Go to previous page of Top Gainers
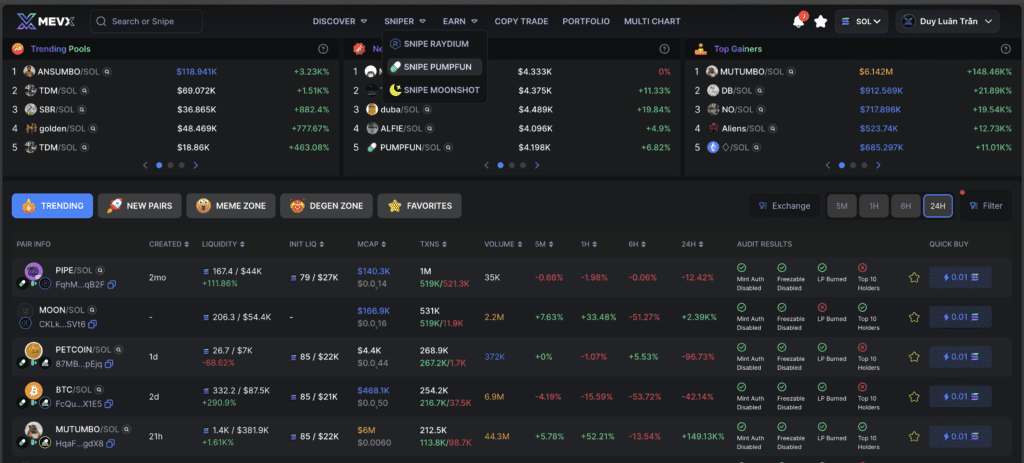The height and width of the screenshot is (463, 1024). [828, 165]
